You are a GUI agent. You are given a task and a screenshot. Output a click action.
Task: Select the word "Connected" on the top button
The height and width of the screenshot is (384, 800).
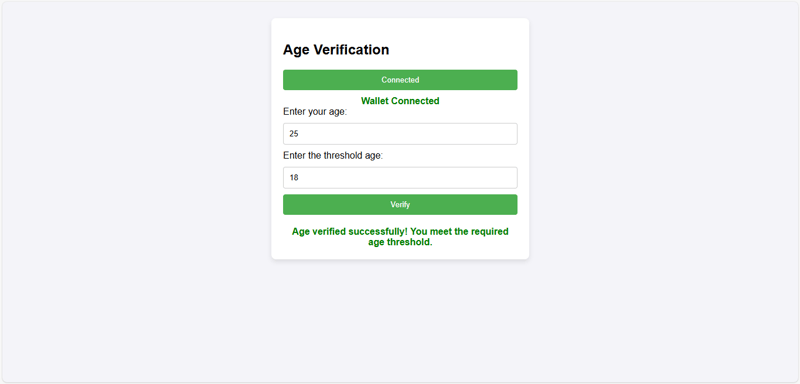400,80
